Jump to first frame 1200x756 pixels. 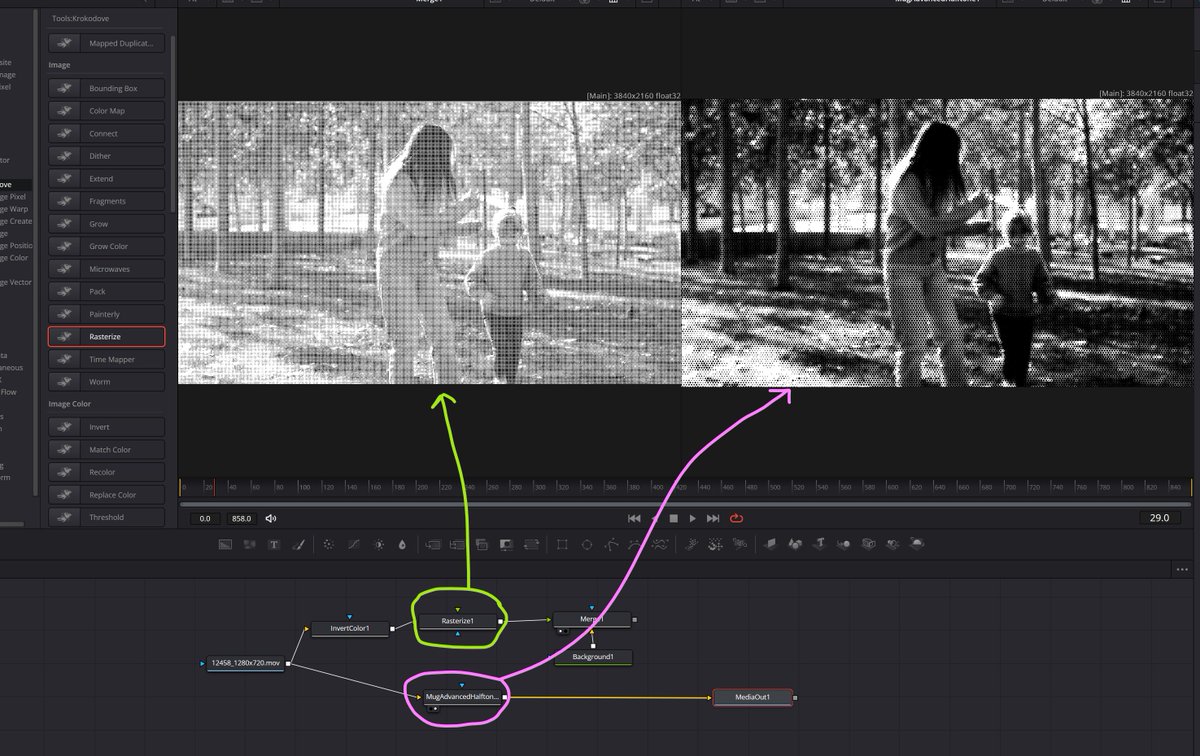pyautogui.click(x=634, y=518)
